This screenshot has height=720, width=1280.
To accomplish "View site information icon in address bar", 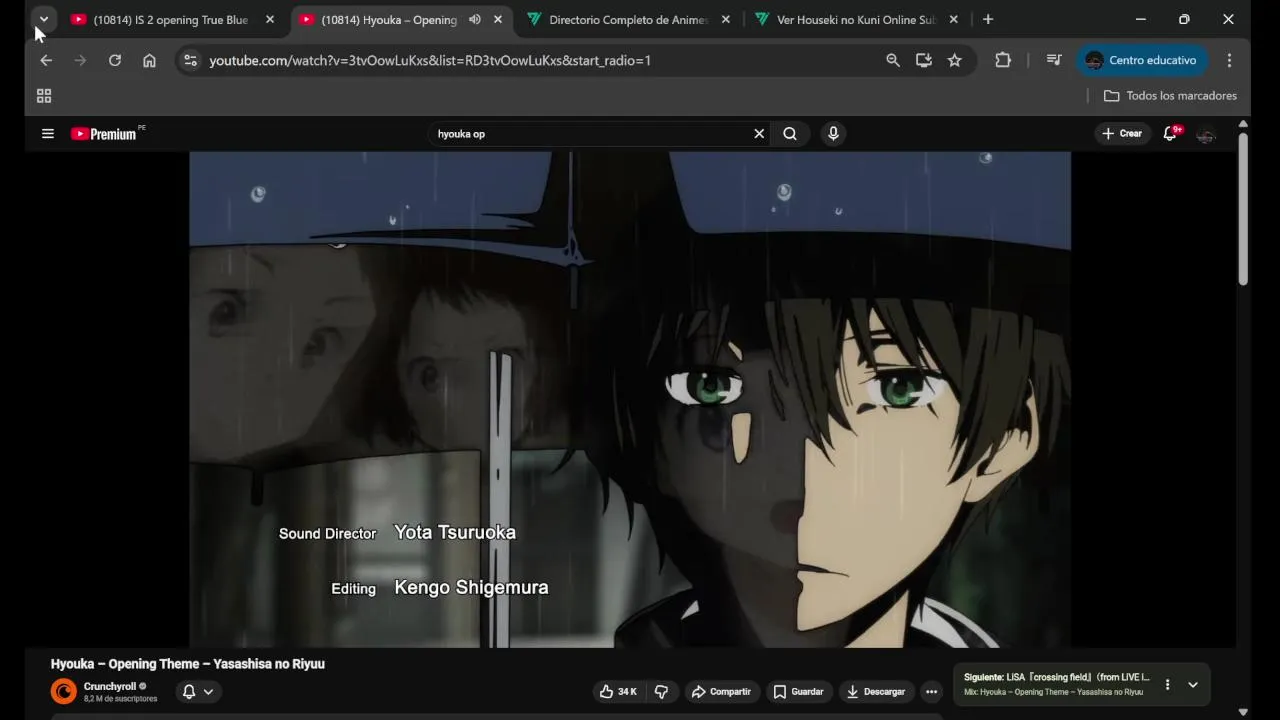I will click(190, 60).
